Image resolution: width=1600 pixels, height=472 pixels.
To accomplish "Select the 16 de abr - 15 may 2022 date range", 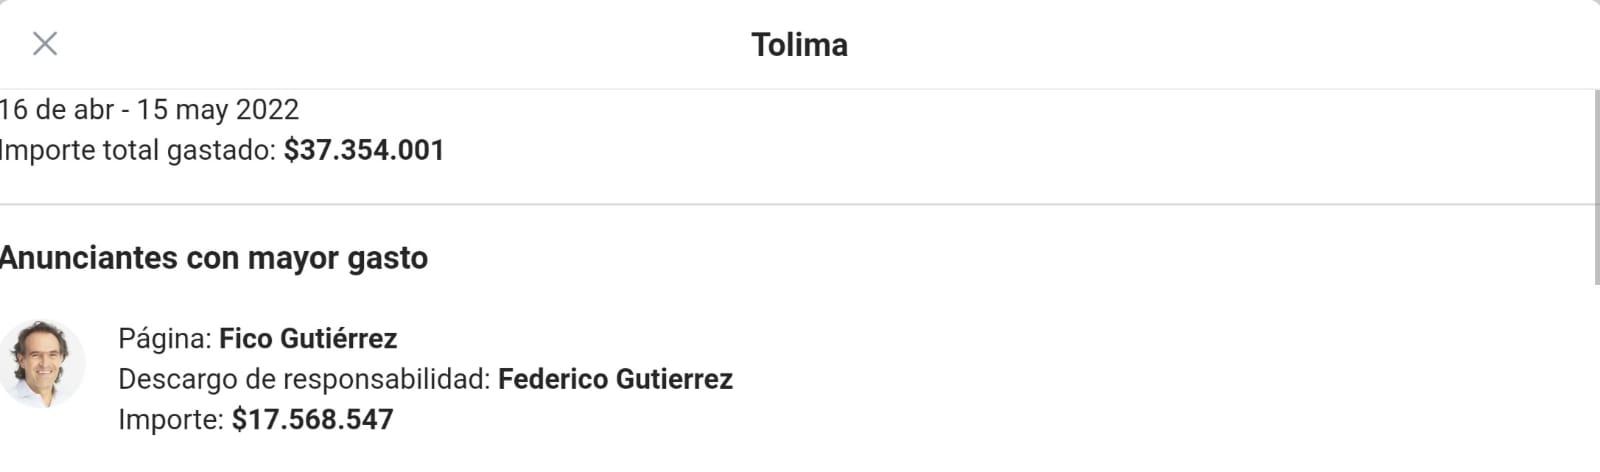I will (149, 109).
